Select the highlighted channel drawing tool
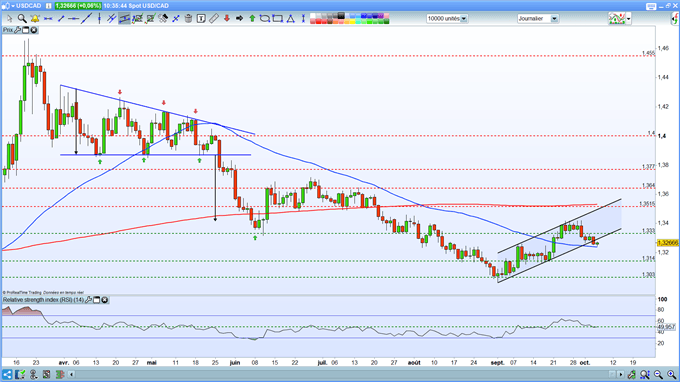The image size is (680, 382). pyautogui.click(x=124, y=19)
